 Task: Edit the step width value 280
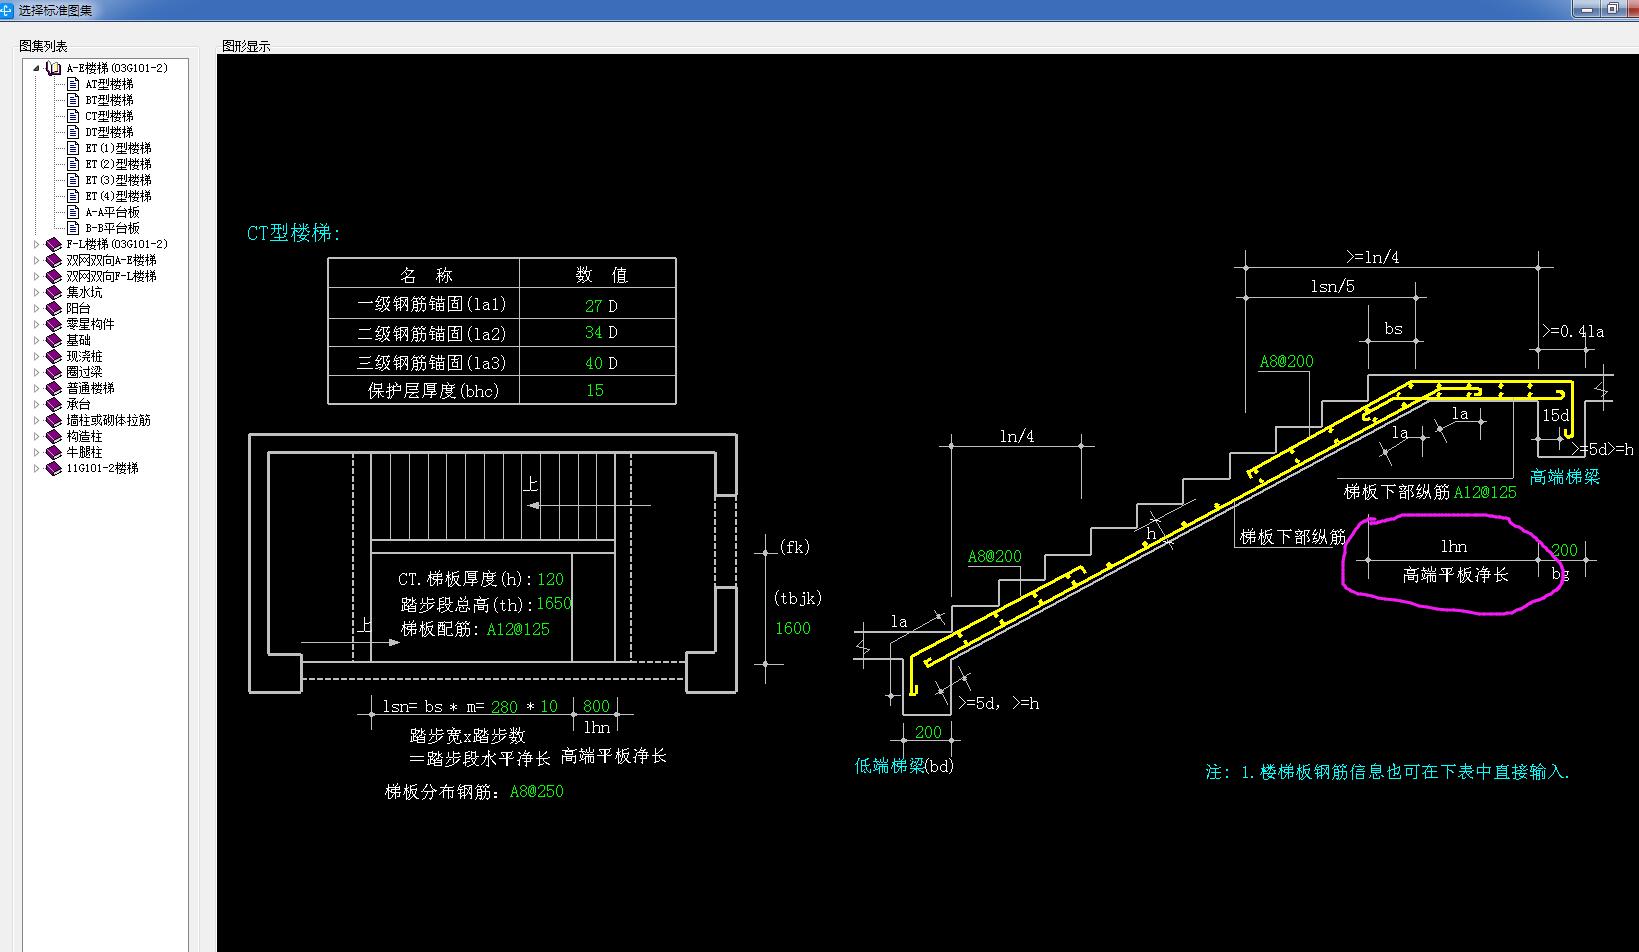coord(504,707)
